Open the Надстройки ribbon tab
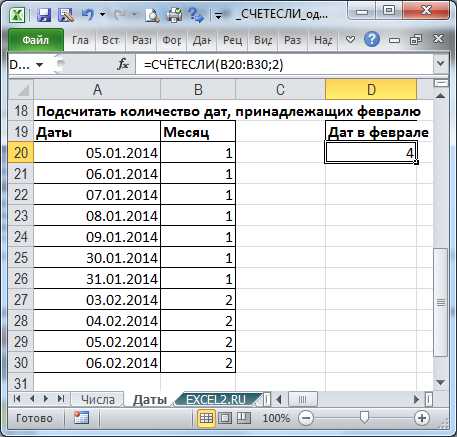Screen dimensions: 457x437 [x=323, y=40]
